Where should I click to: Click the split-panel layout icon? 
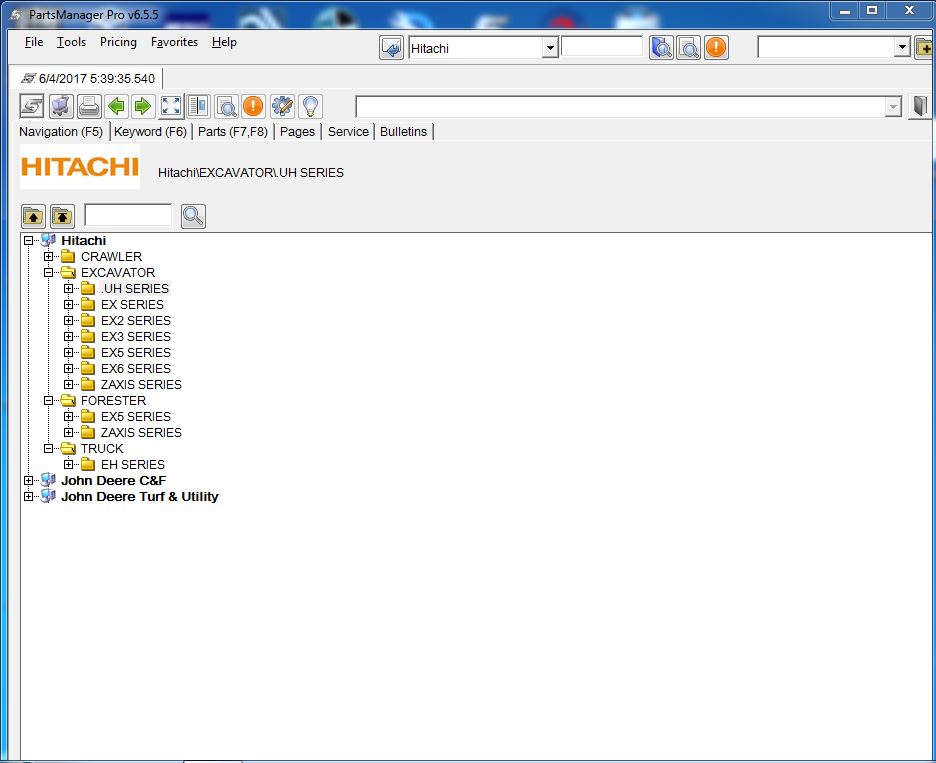pyautogui.click(x=198, y=106)
